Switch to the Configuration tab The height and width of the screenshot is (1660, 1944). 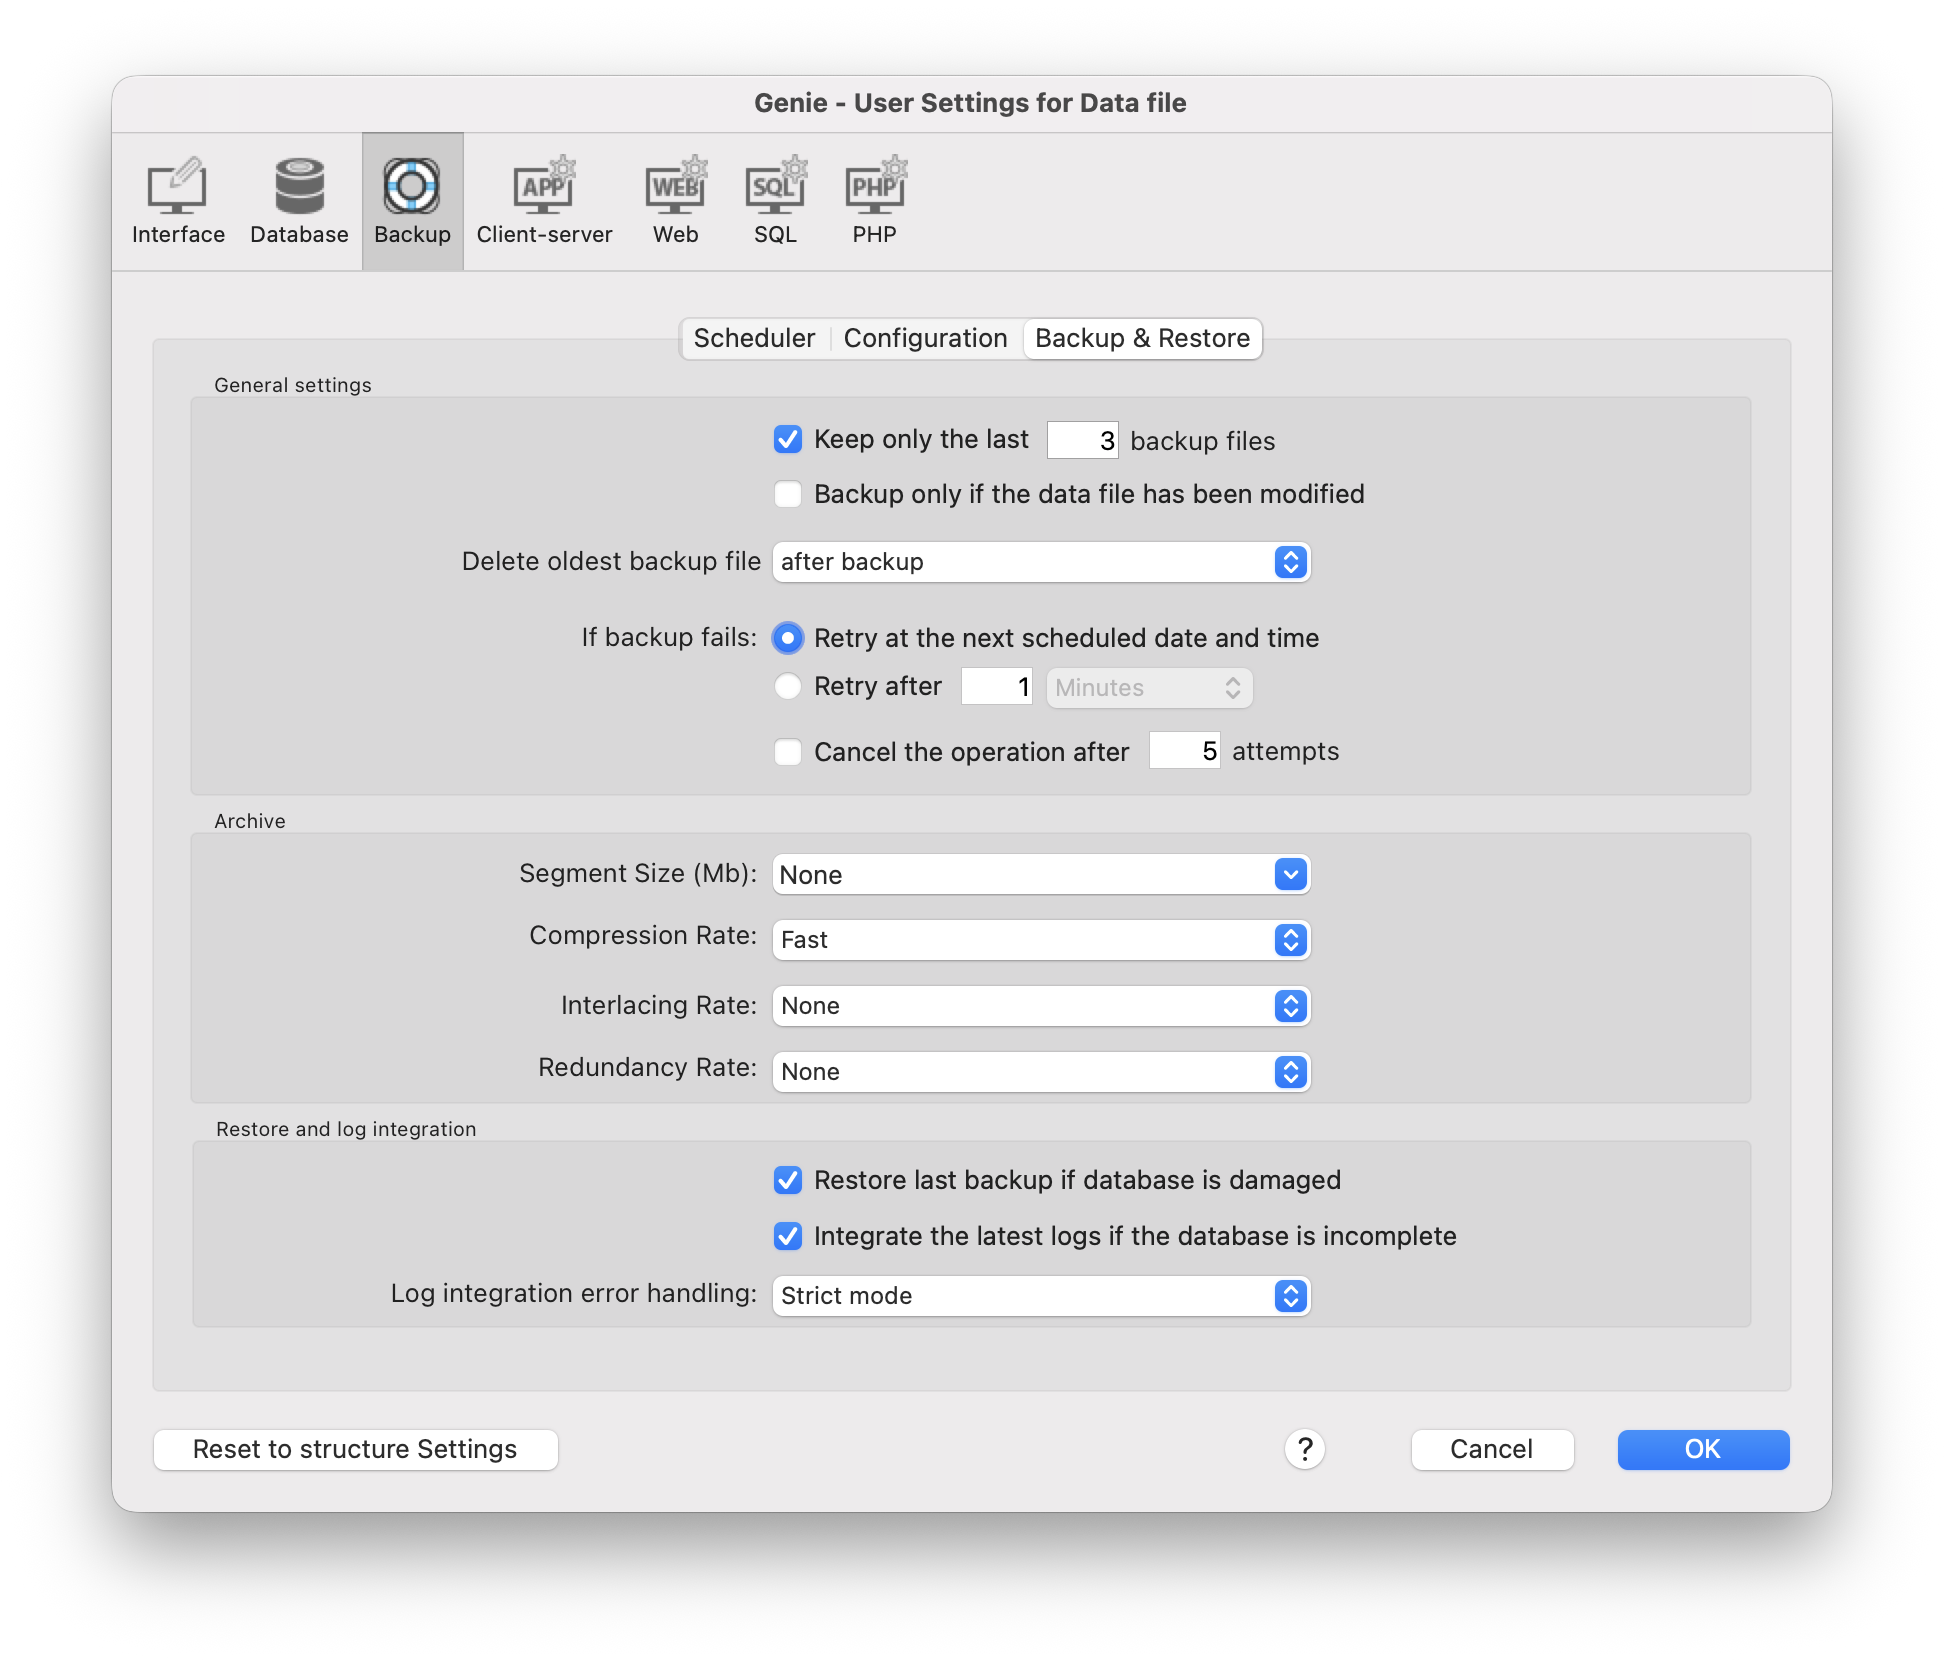pos(925,338)
